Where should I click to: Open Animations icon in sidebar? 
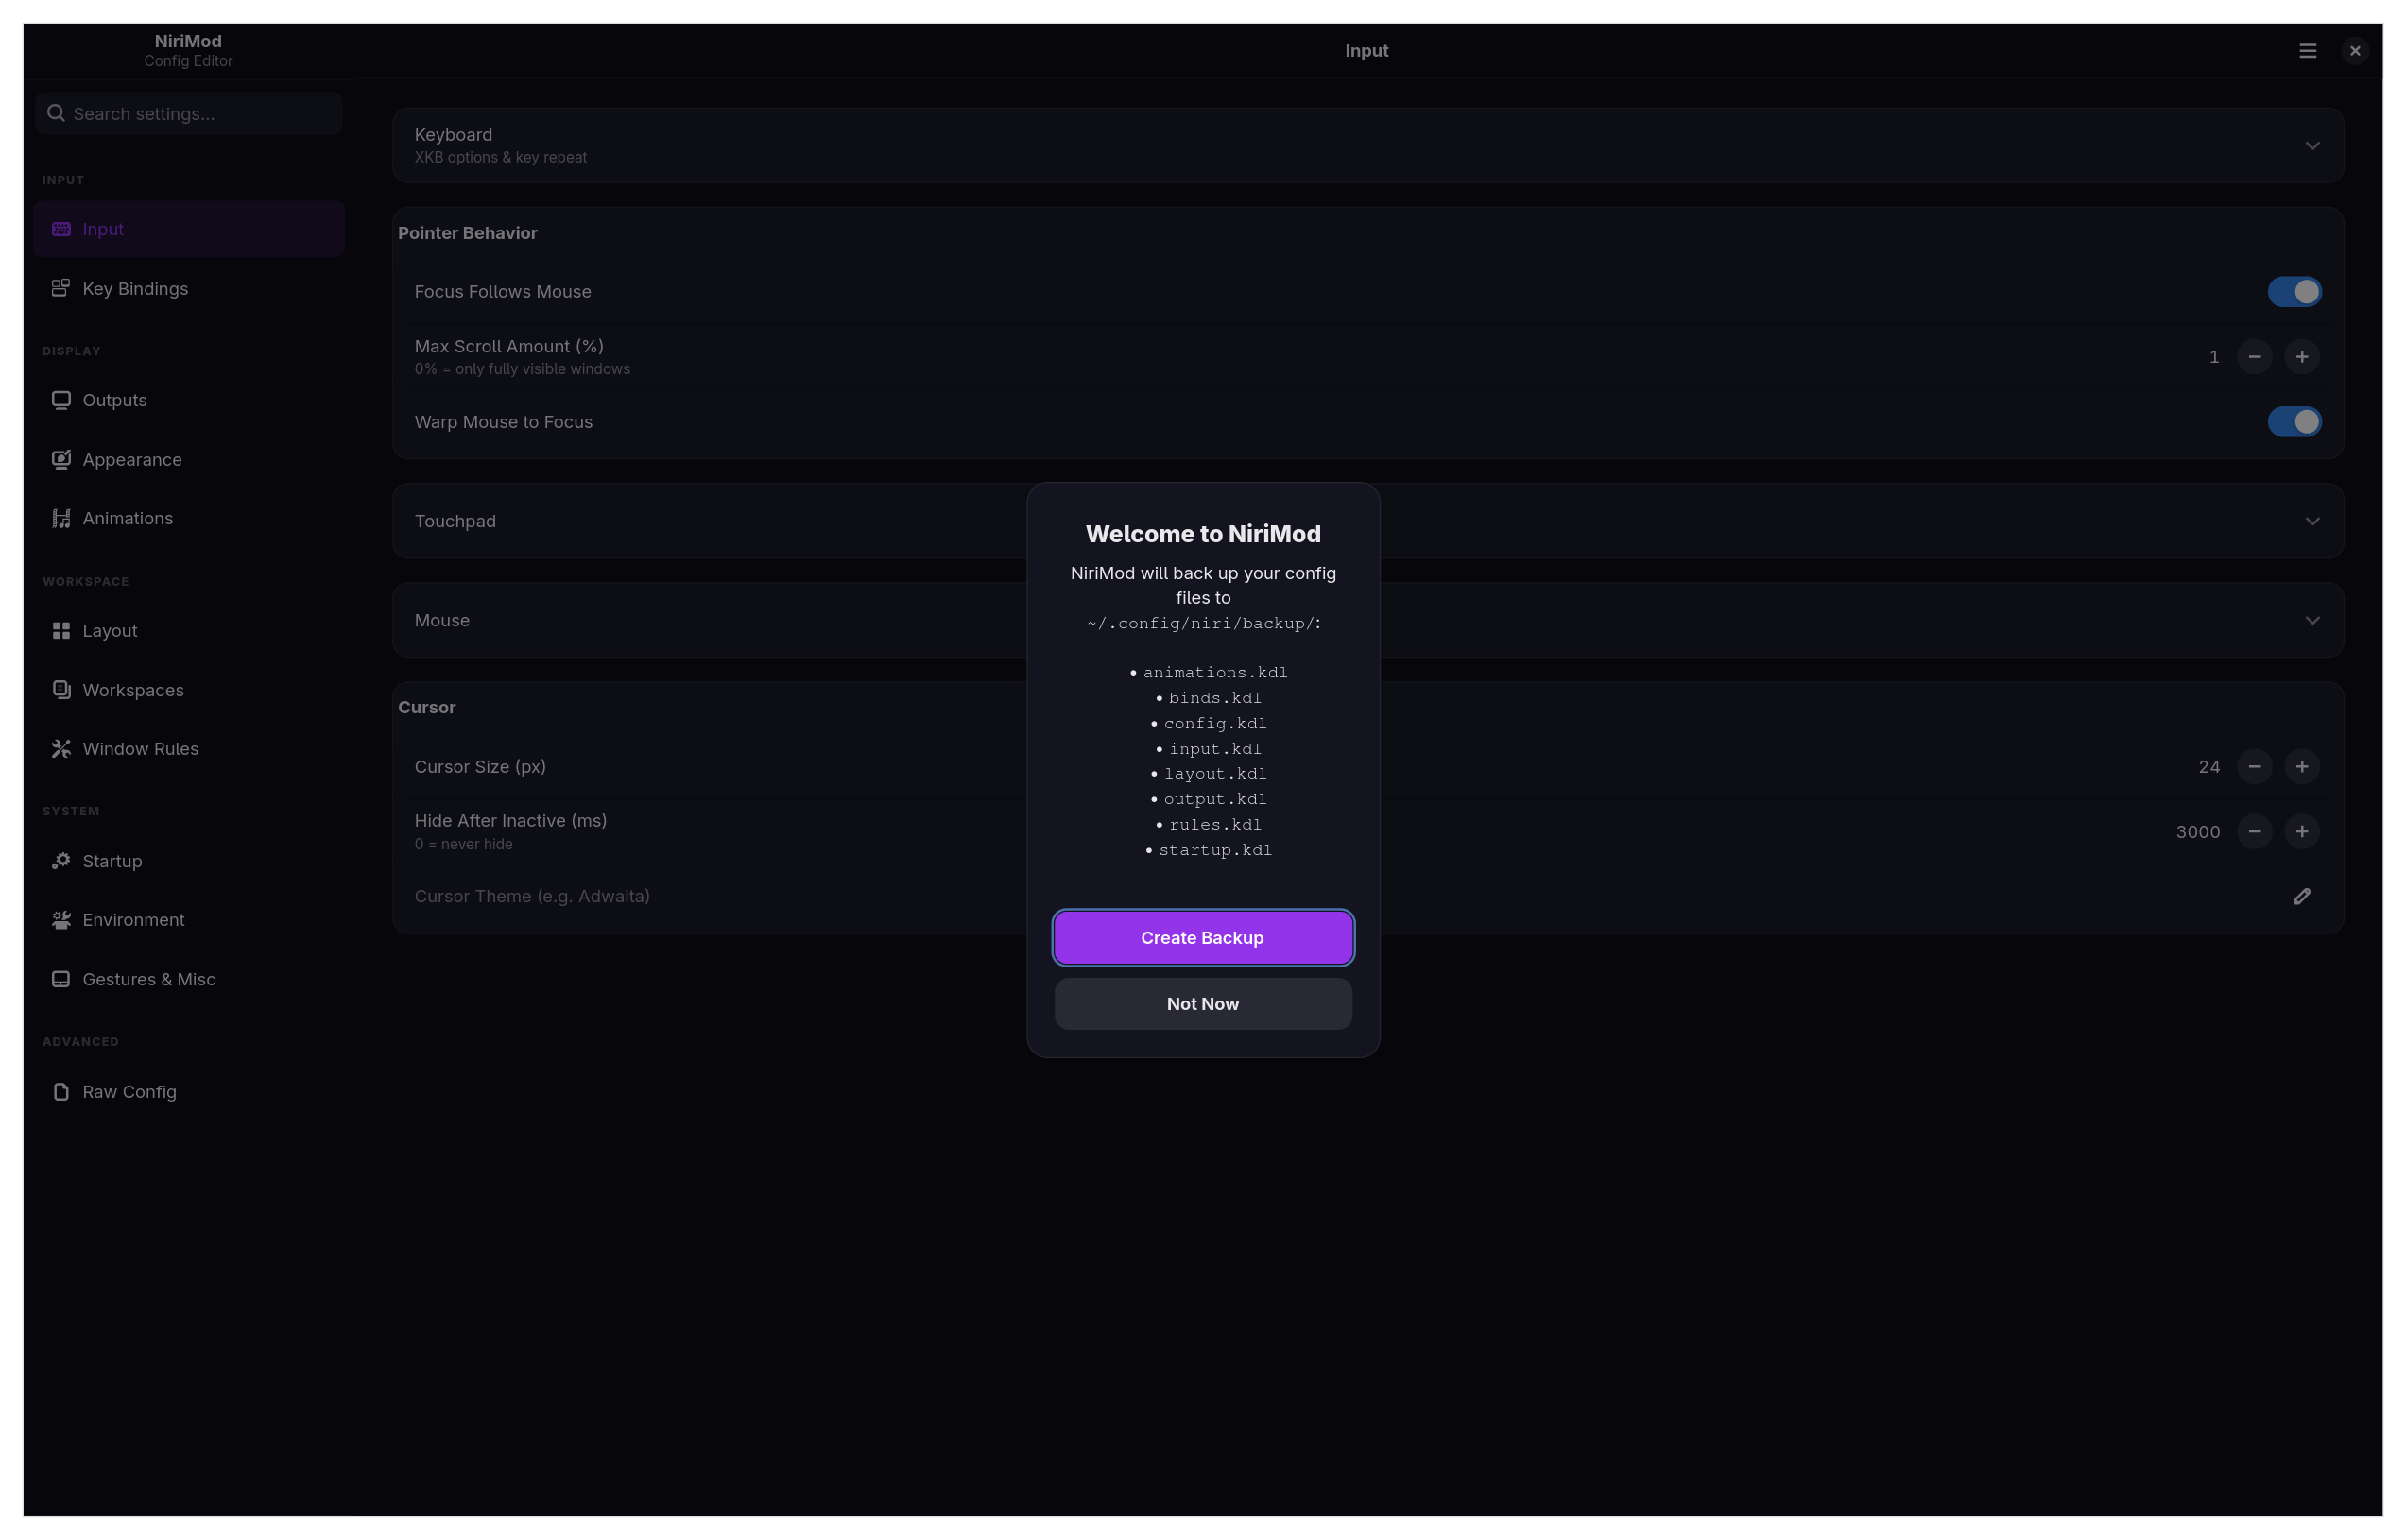click(61, 518)
